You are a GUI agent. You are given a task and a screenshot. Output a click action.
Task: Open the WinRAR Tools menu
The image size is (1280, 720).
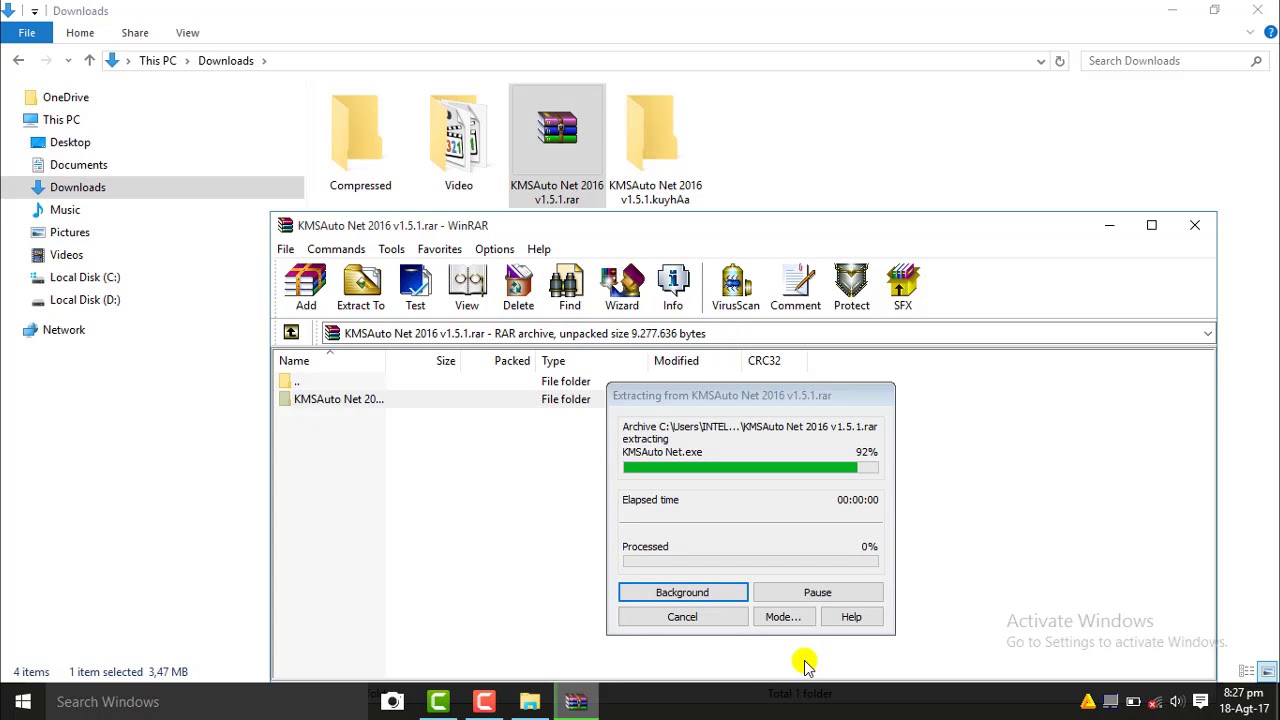[391, 249]
